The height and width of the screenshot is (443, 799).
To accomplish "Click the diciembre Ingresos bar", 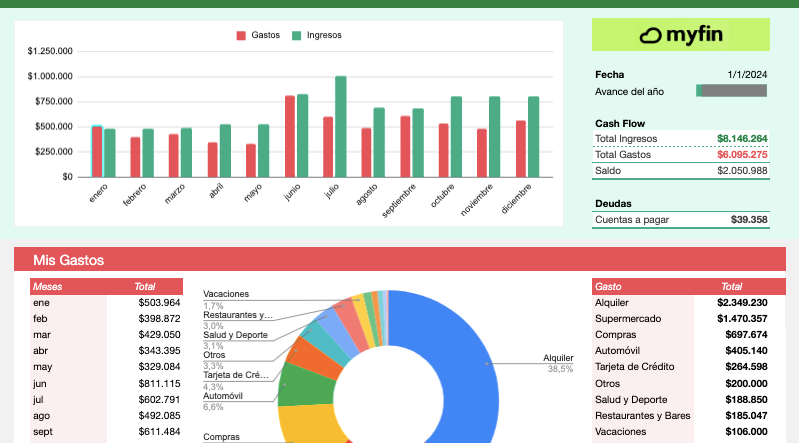I will tap(533, 136).
